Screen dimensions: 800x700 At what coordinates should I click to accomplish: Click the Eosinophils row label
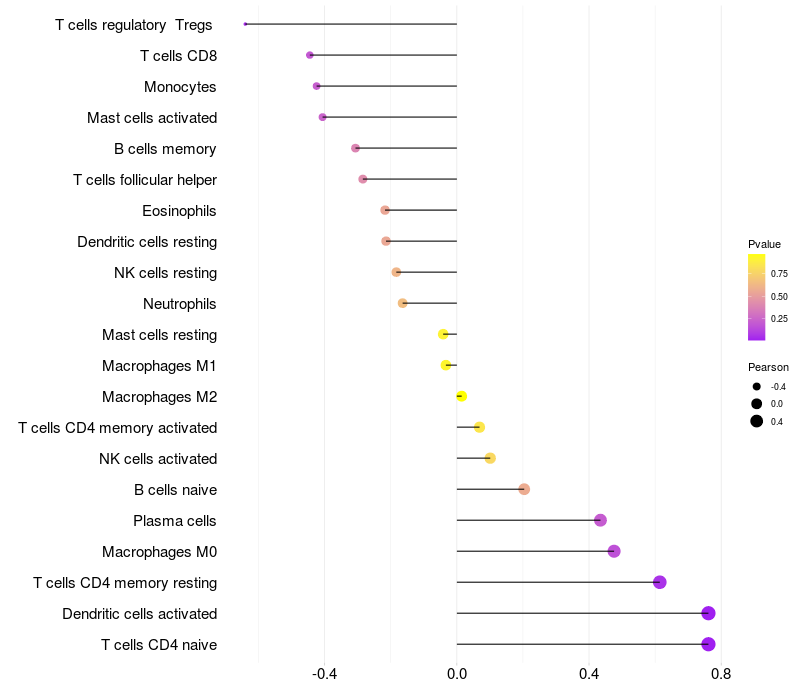coord(179,211)
